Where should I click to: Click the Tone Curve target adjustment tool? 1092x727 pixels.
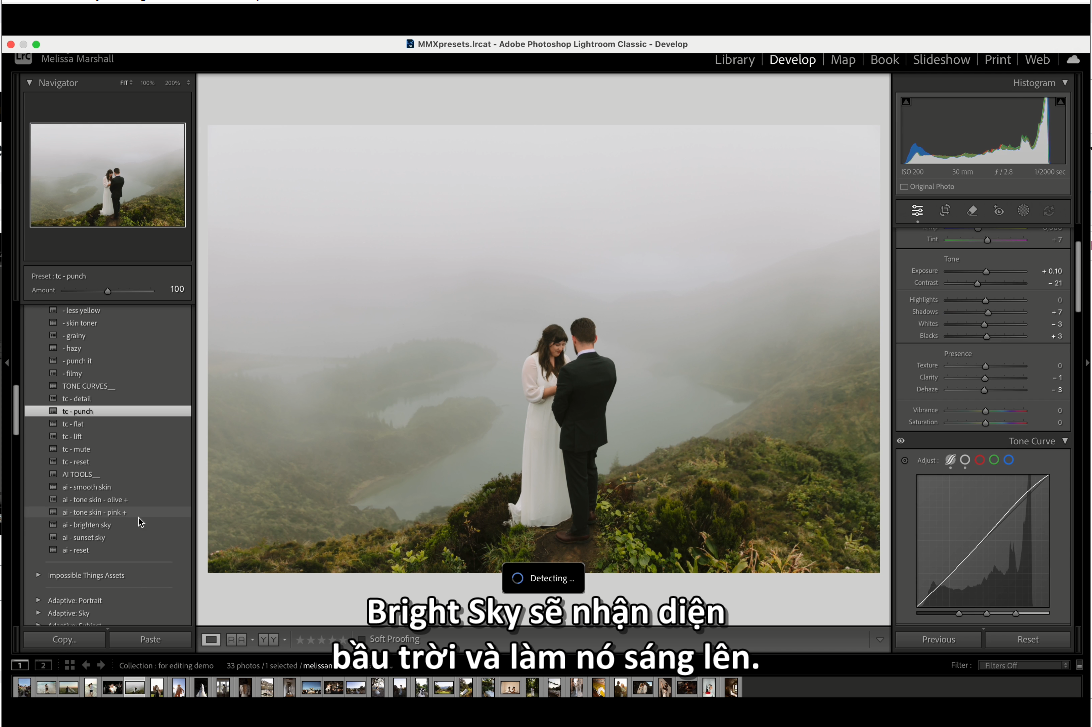point(905,460)
